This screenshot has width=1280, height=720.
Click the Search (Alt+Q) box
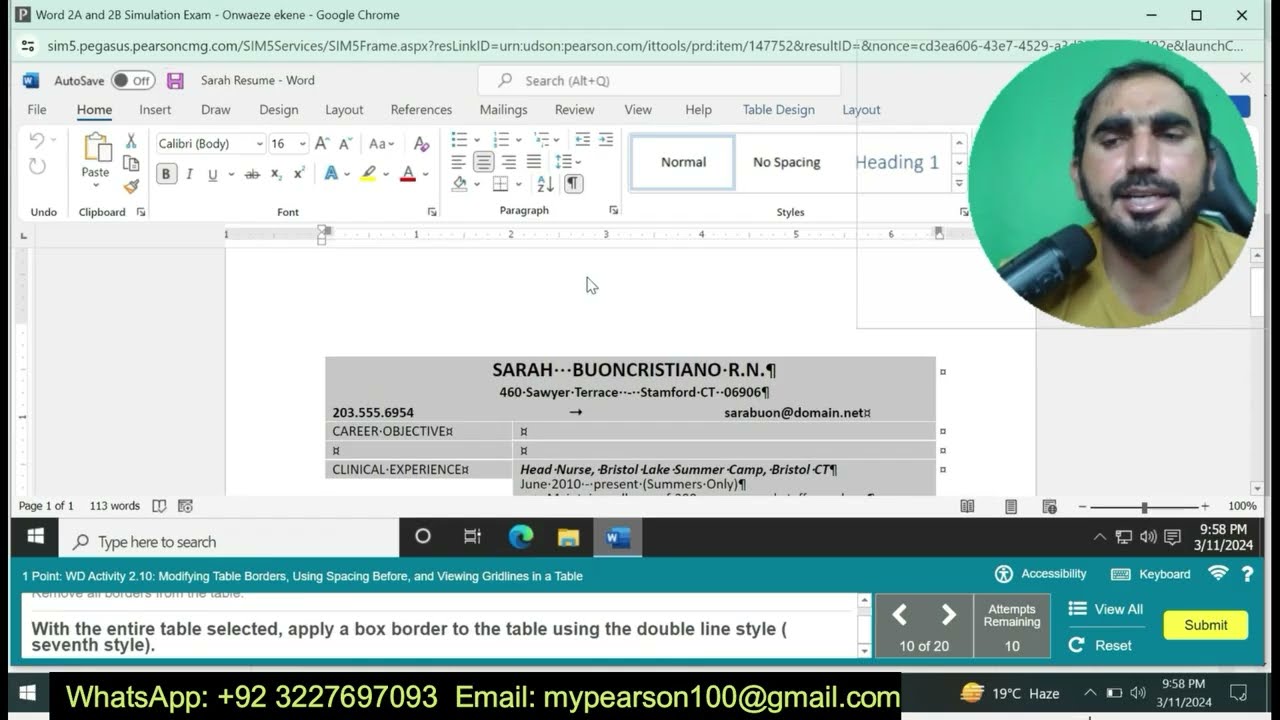pos(659,81)
